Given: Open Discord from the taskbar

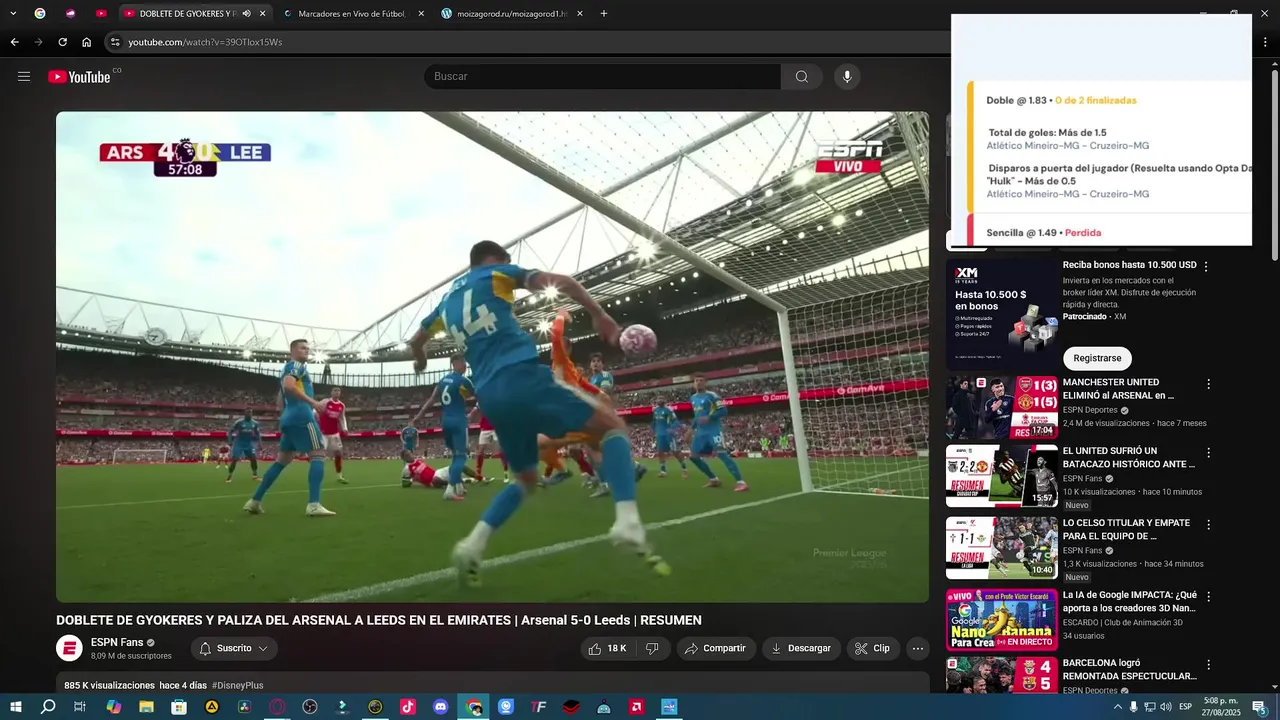Looking at the screenshot, I should point(441,707).
